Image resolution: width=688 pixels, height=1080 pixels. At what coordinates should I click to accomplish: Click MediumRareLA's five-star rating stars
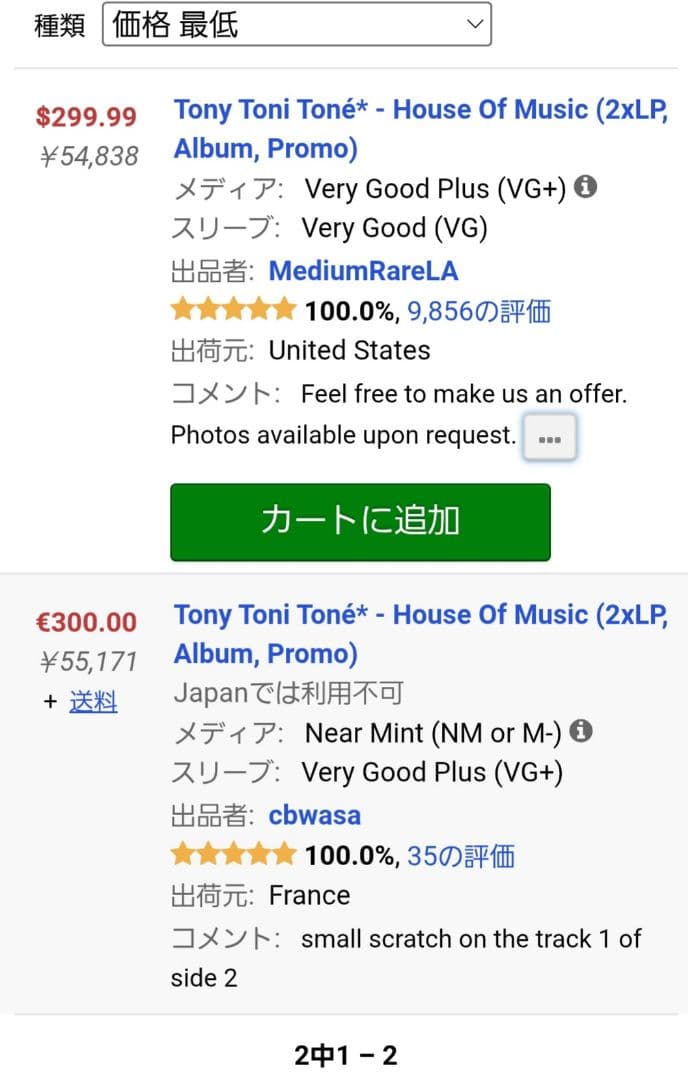233,309
